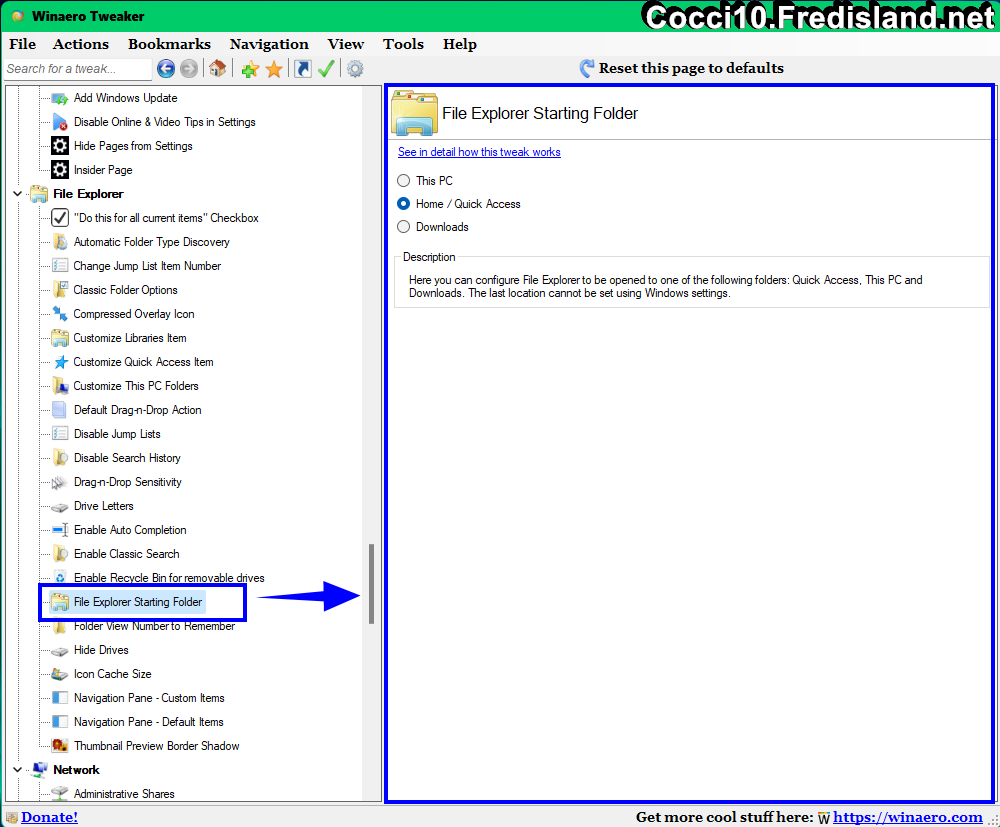Click the Enable Auto Completion cursor icon
1000x827 pixels.
[60, 530]
